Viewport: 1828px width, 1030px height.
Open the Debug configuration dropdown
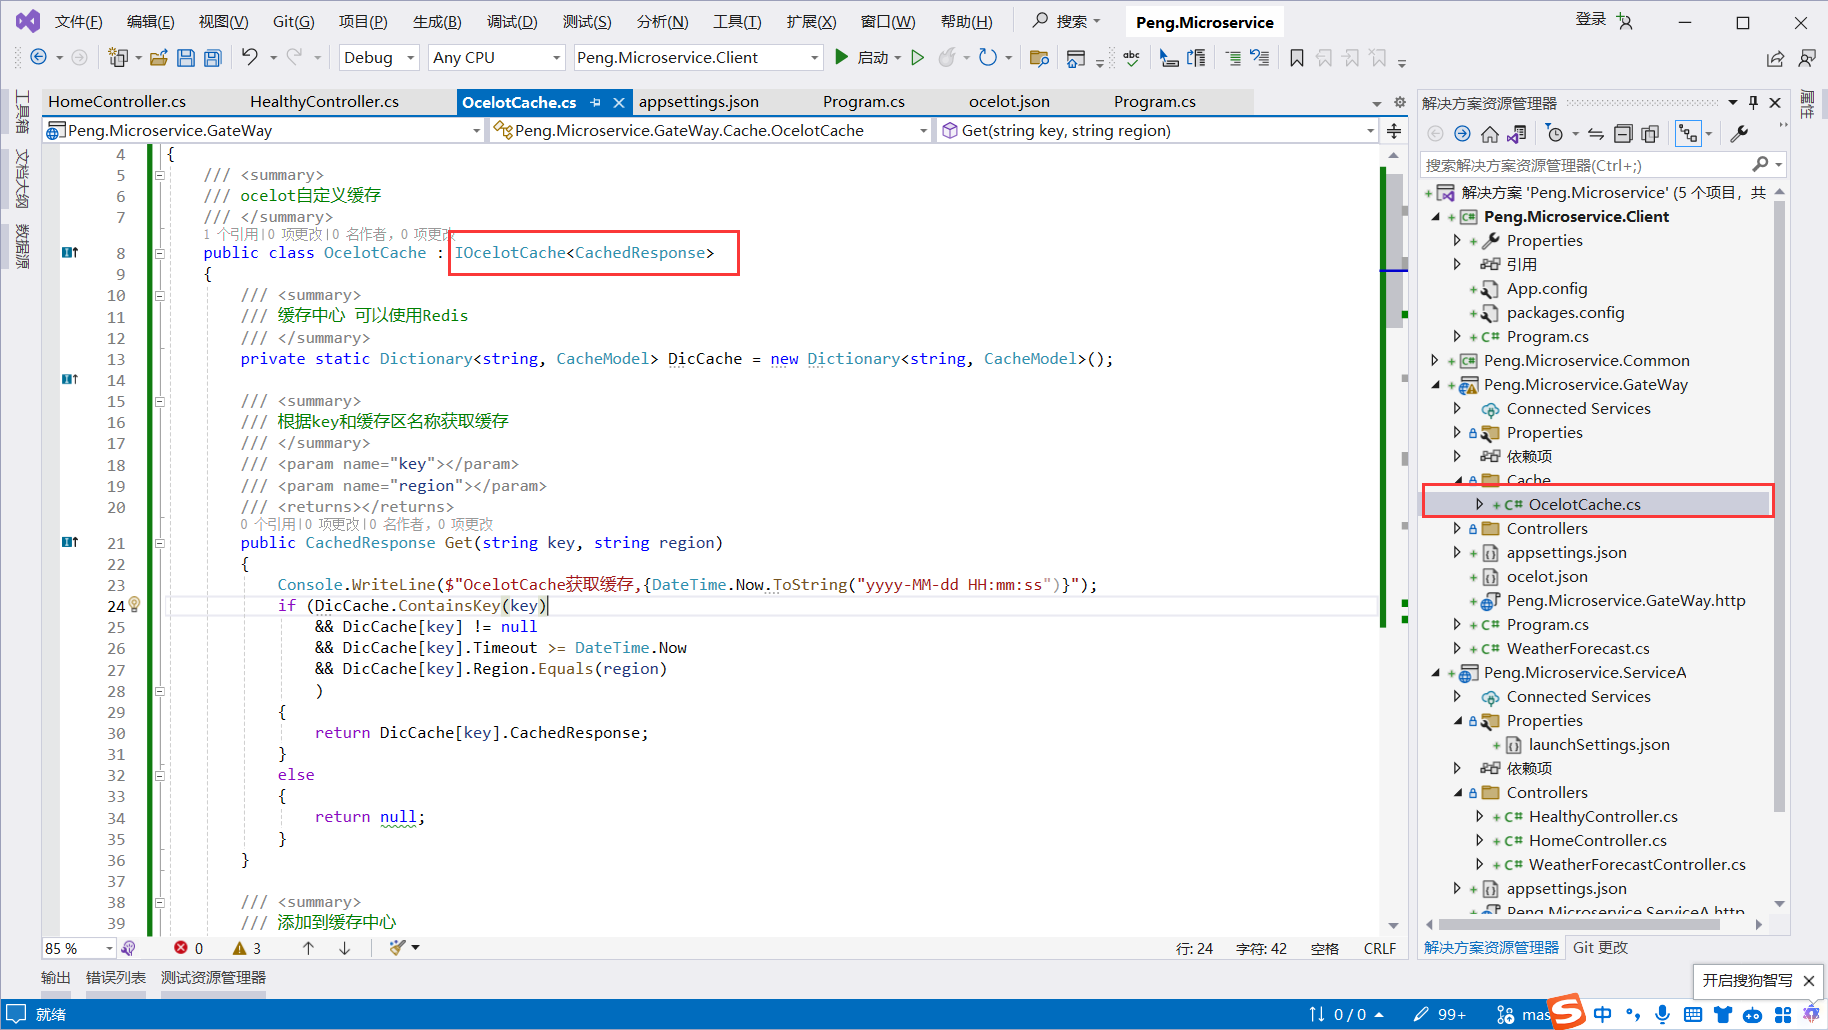tap(410, 58)
